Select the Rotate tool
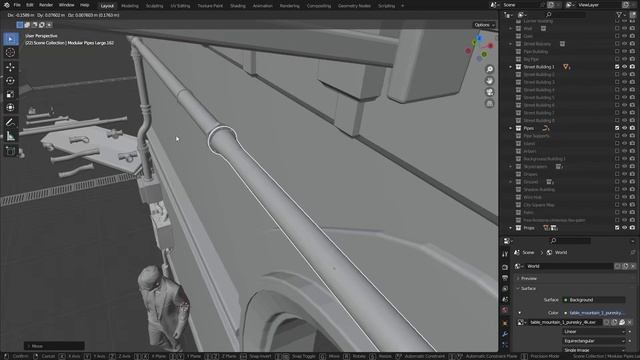The width and height of the screenshot is (640, 360). (x=11, y=80)
